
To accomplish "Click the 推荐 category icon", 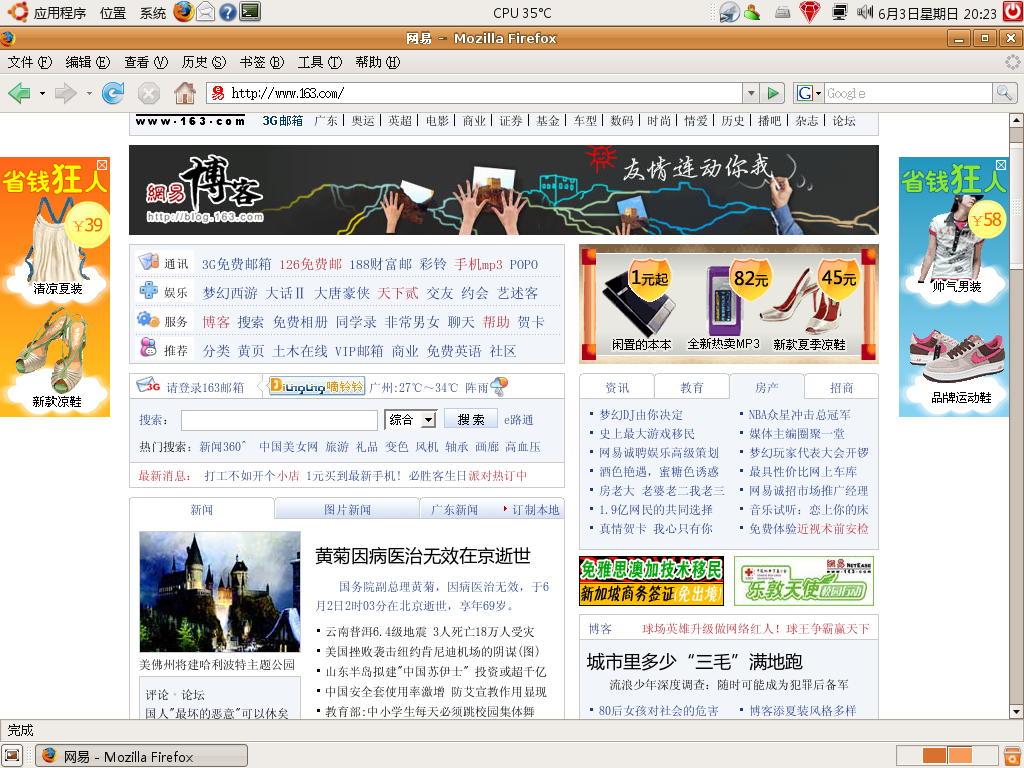I will point(149,347).
